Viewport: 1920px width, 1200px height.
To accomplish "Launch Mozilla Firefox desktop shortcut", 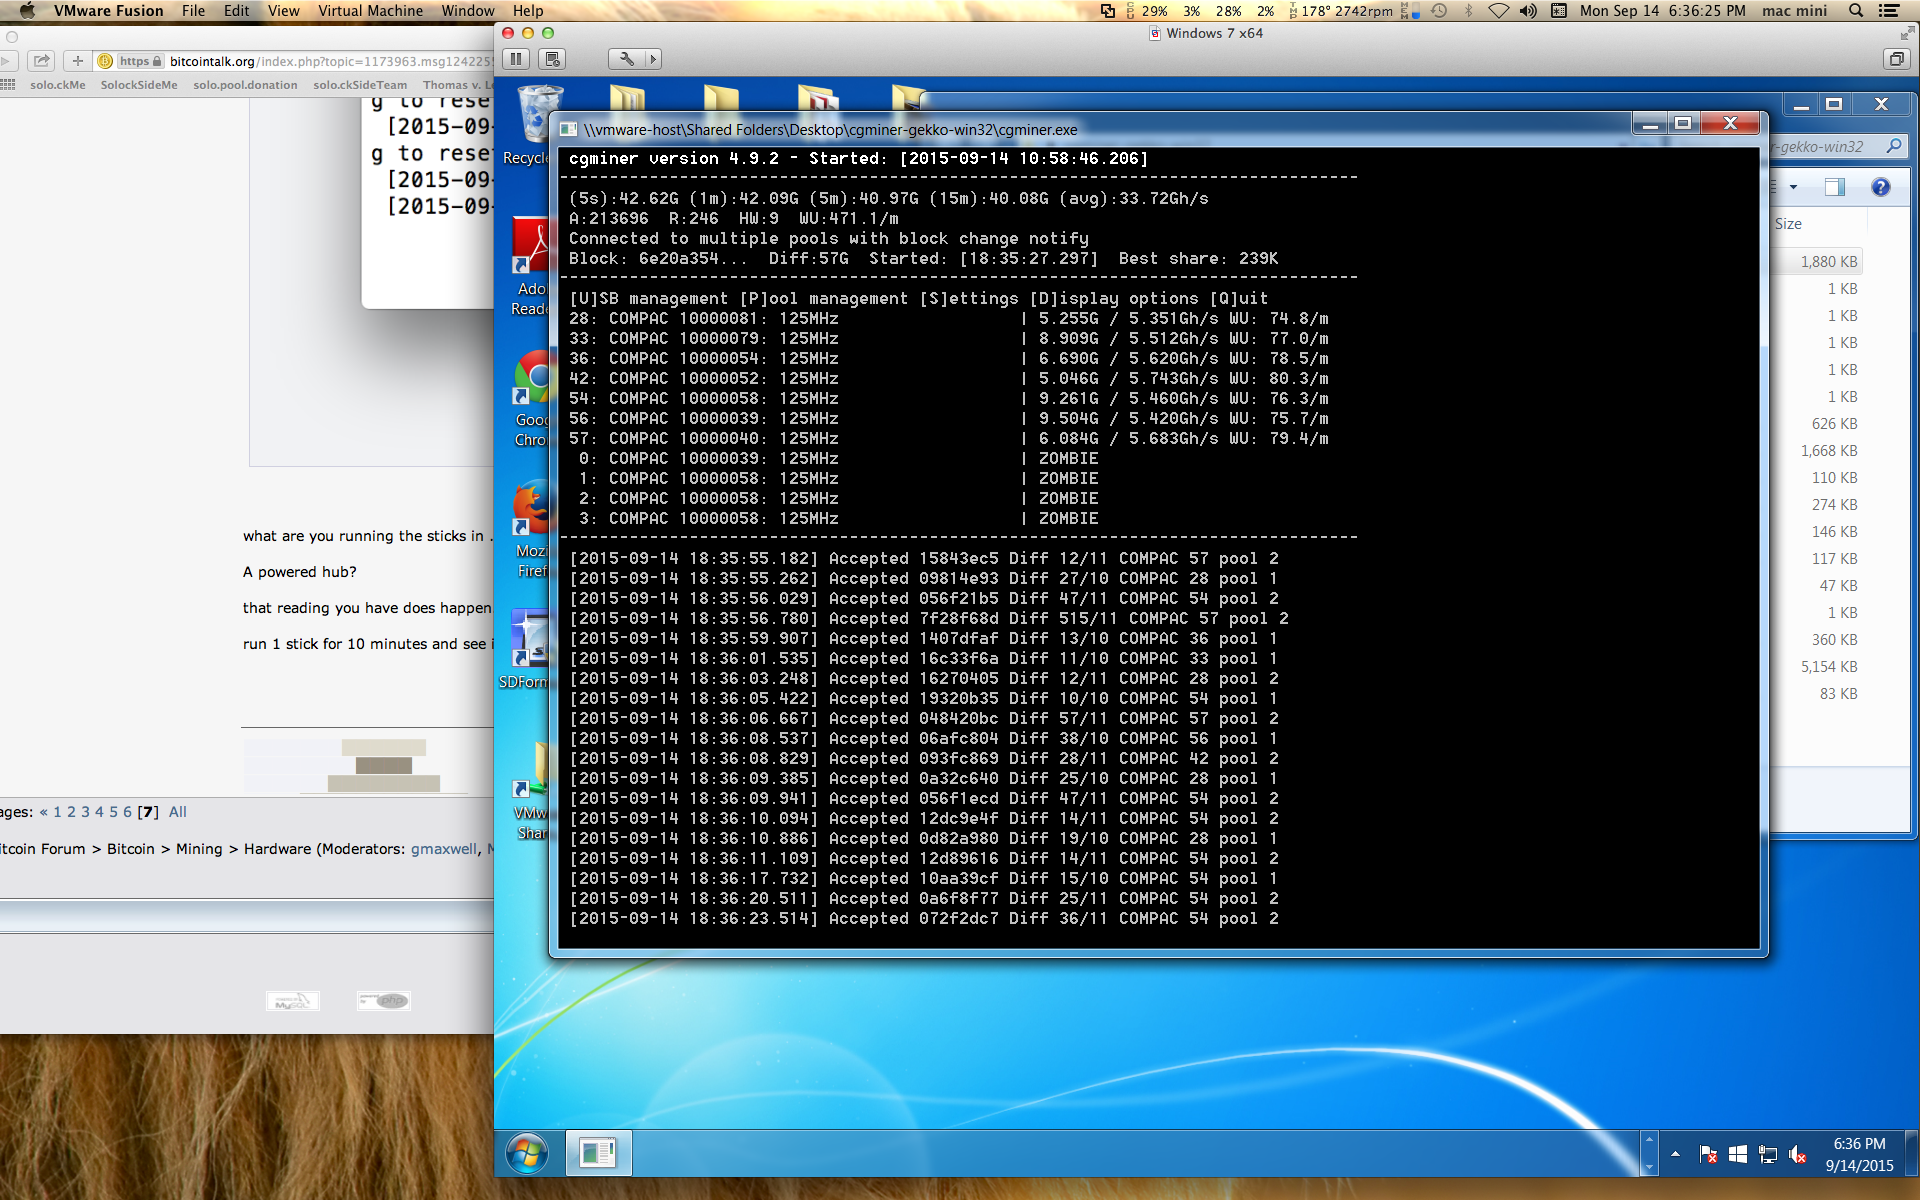I will tap(530, 530).
